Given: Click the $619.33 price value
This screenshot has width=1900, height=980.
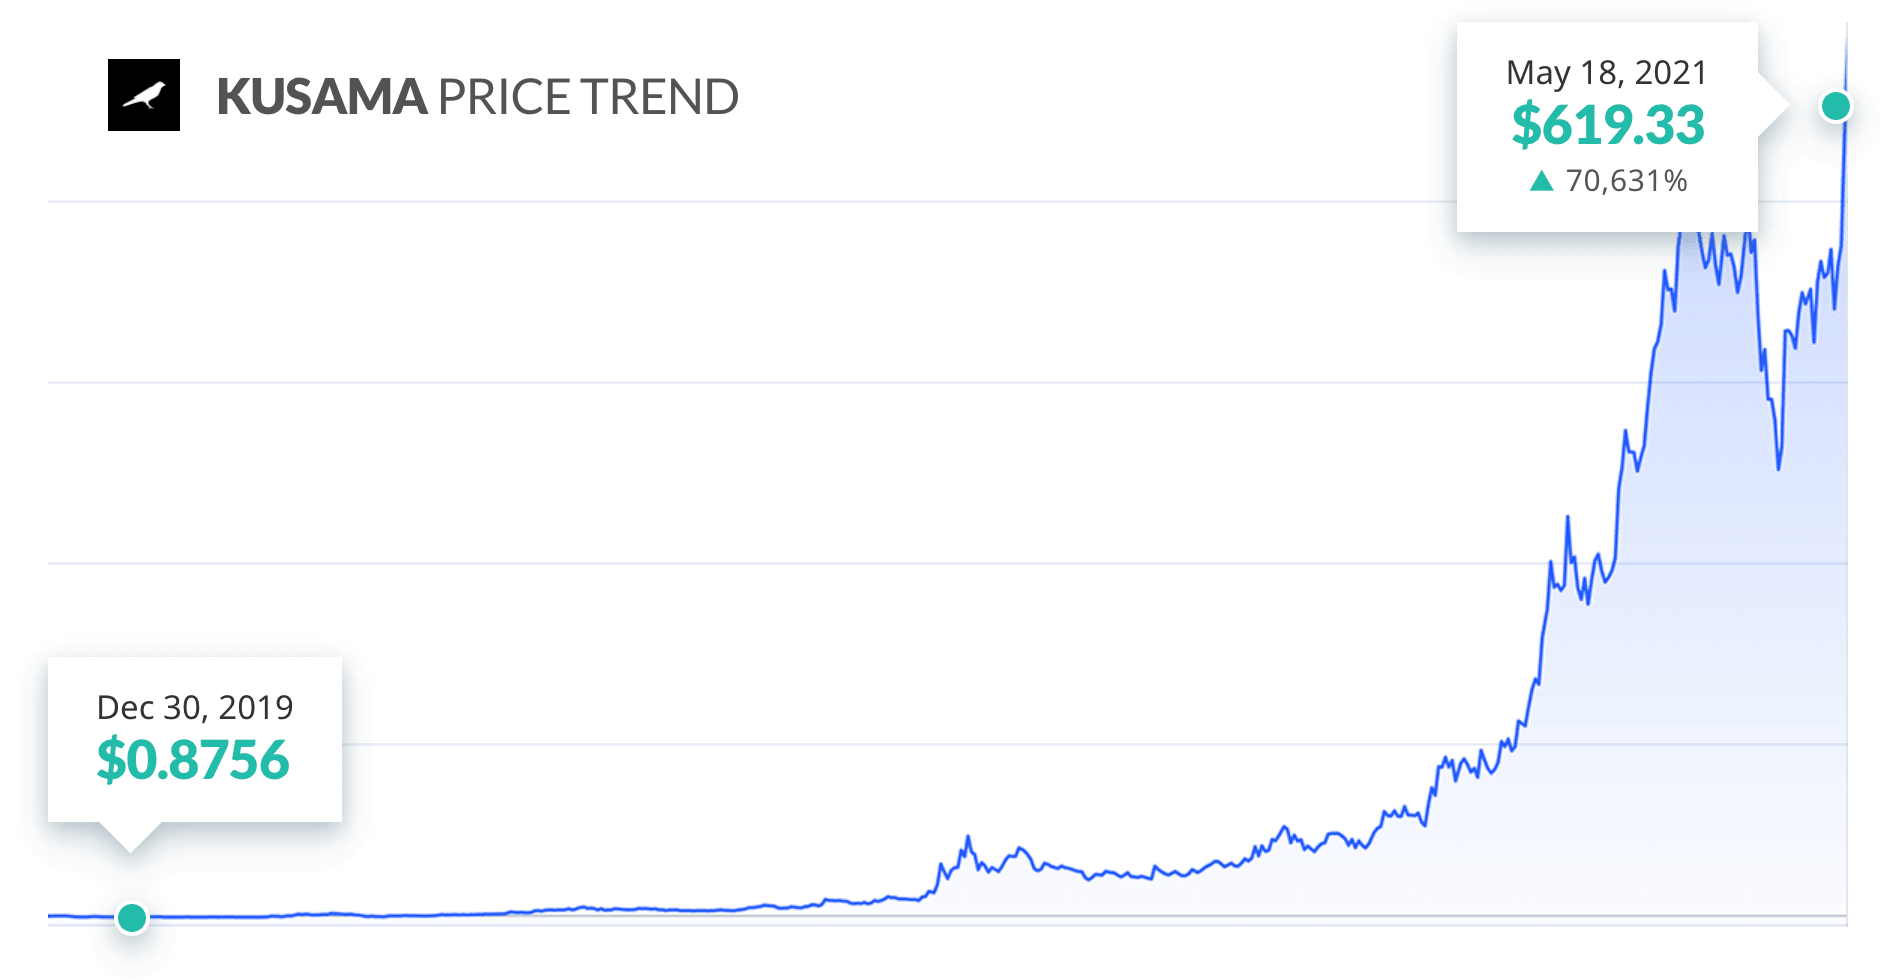Looking at the screenshot, I should [x=1608, y=125].
